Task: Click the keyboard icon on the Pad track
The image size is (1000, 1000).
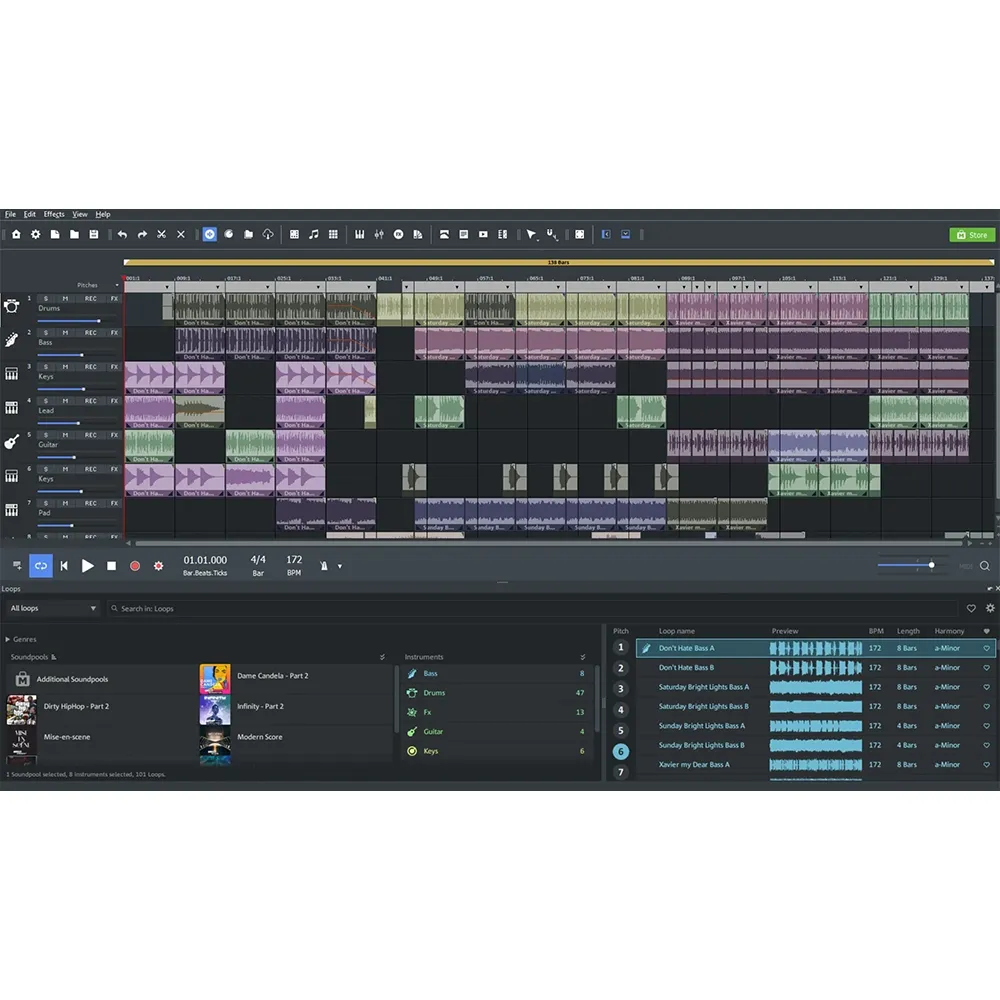Action: (x=11, y=510)
